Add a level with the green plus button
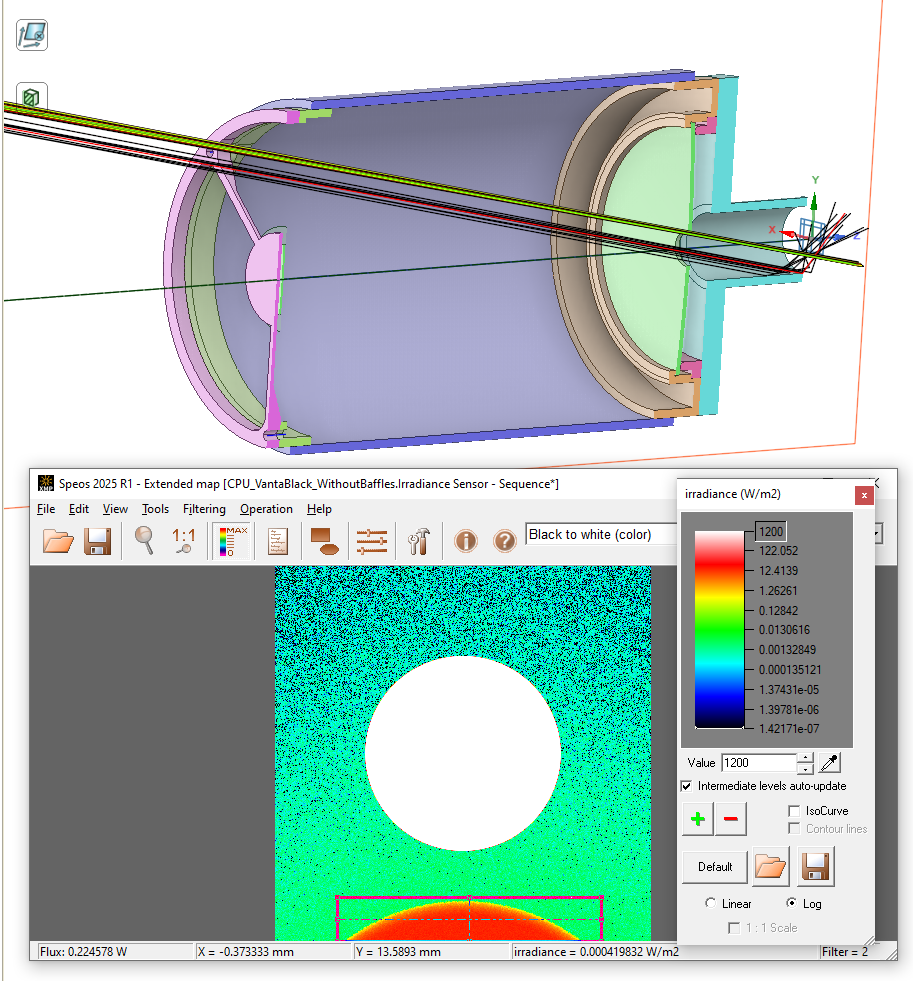The image size is (913, 981). (x=697, y=818)
